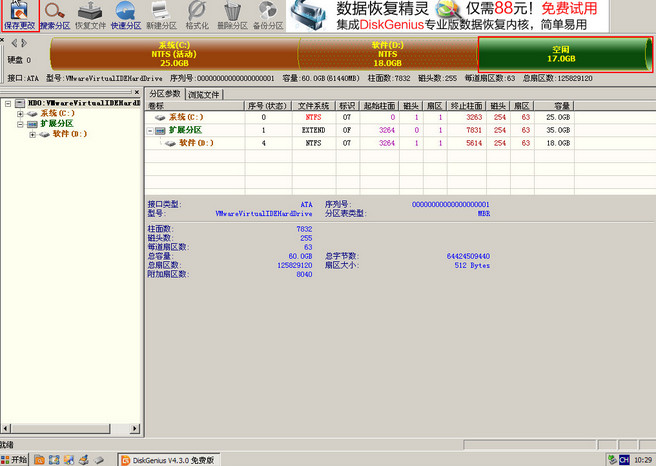Click the 开始 Start button on the taskbar
The height and width of the screenshot is (466, 656).
(x=15, y=459)
